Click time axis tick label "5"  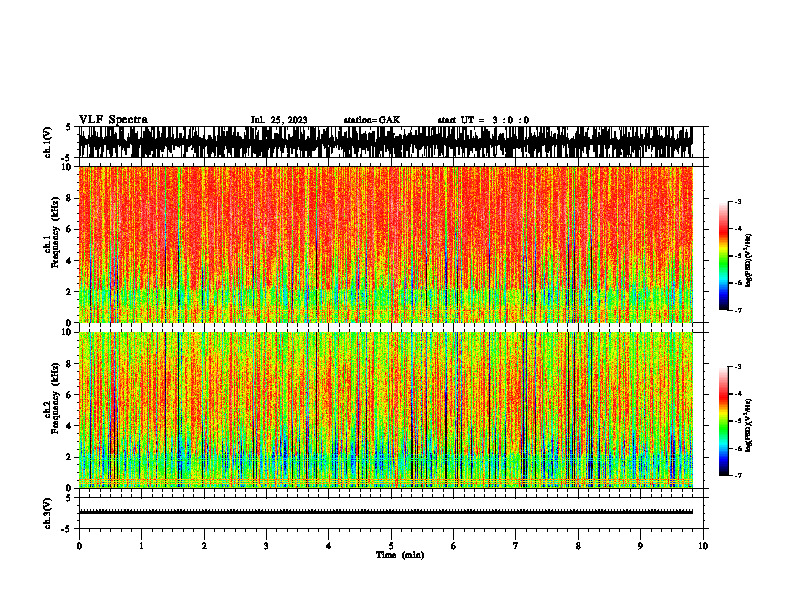click(x=391, y=546)
